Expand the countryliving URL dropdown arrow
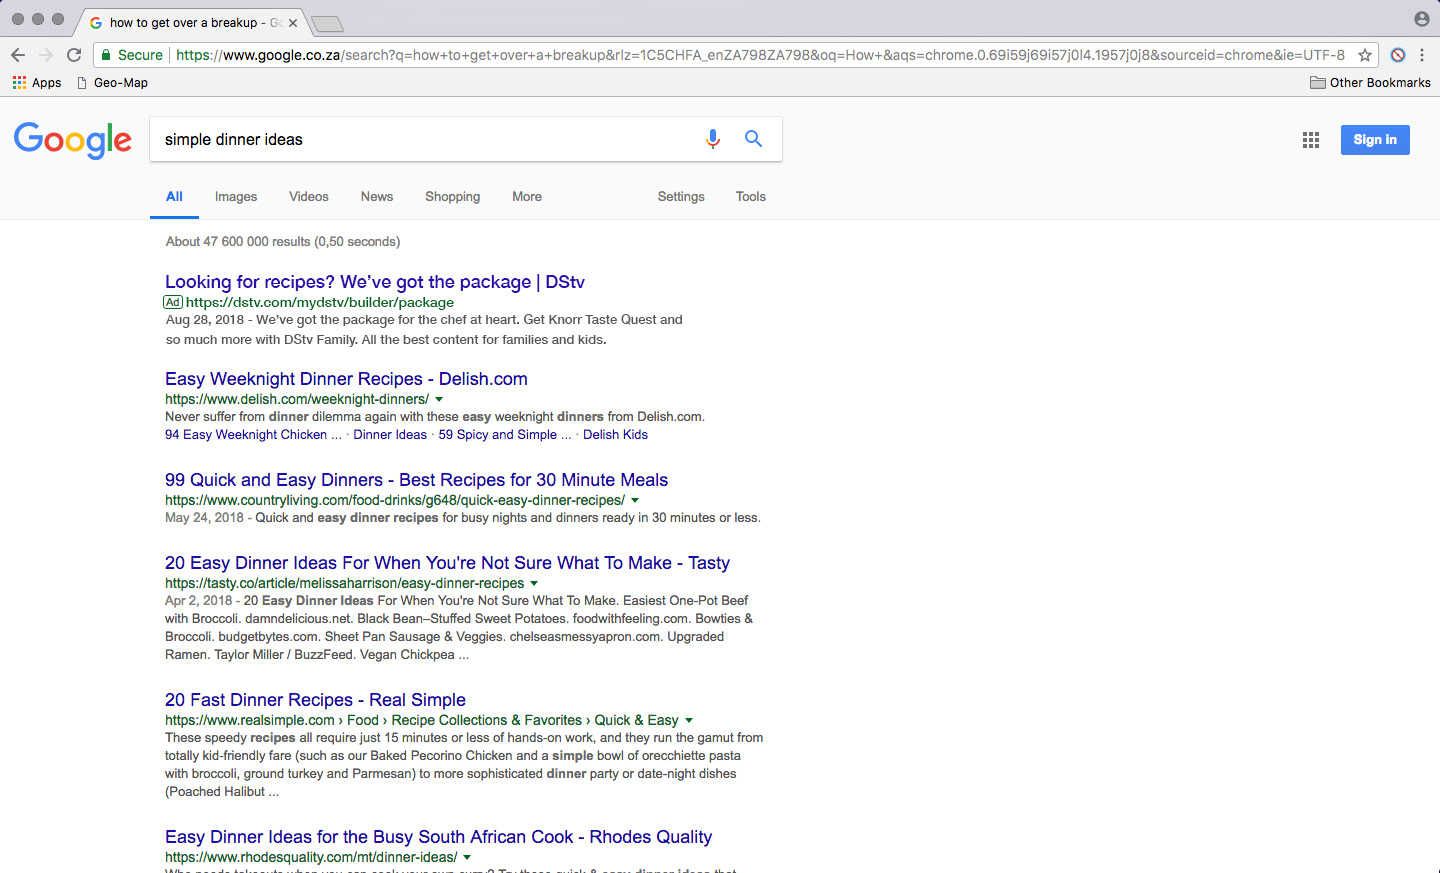This screenshot has width=1440, height=873. [635, 500]
